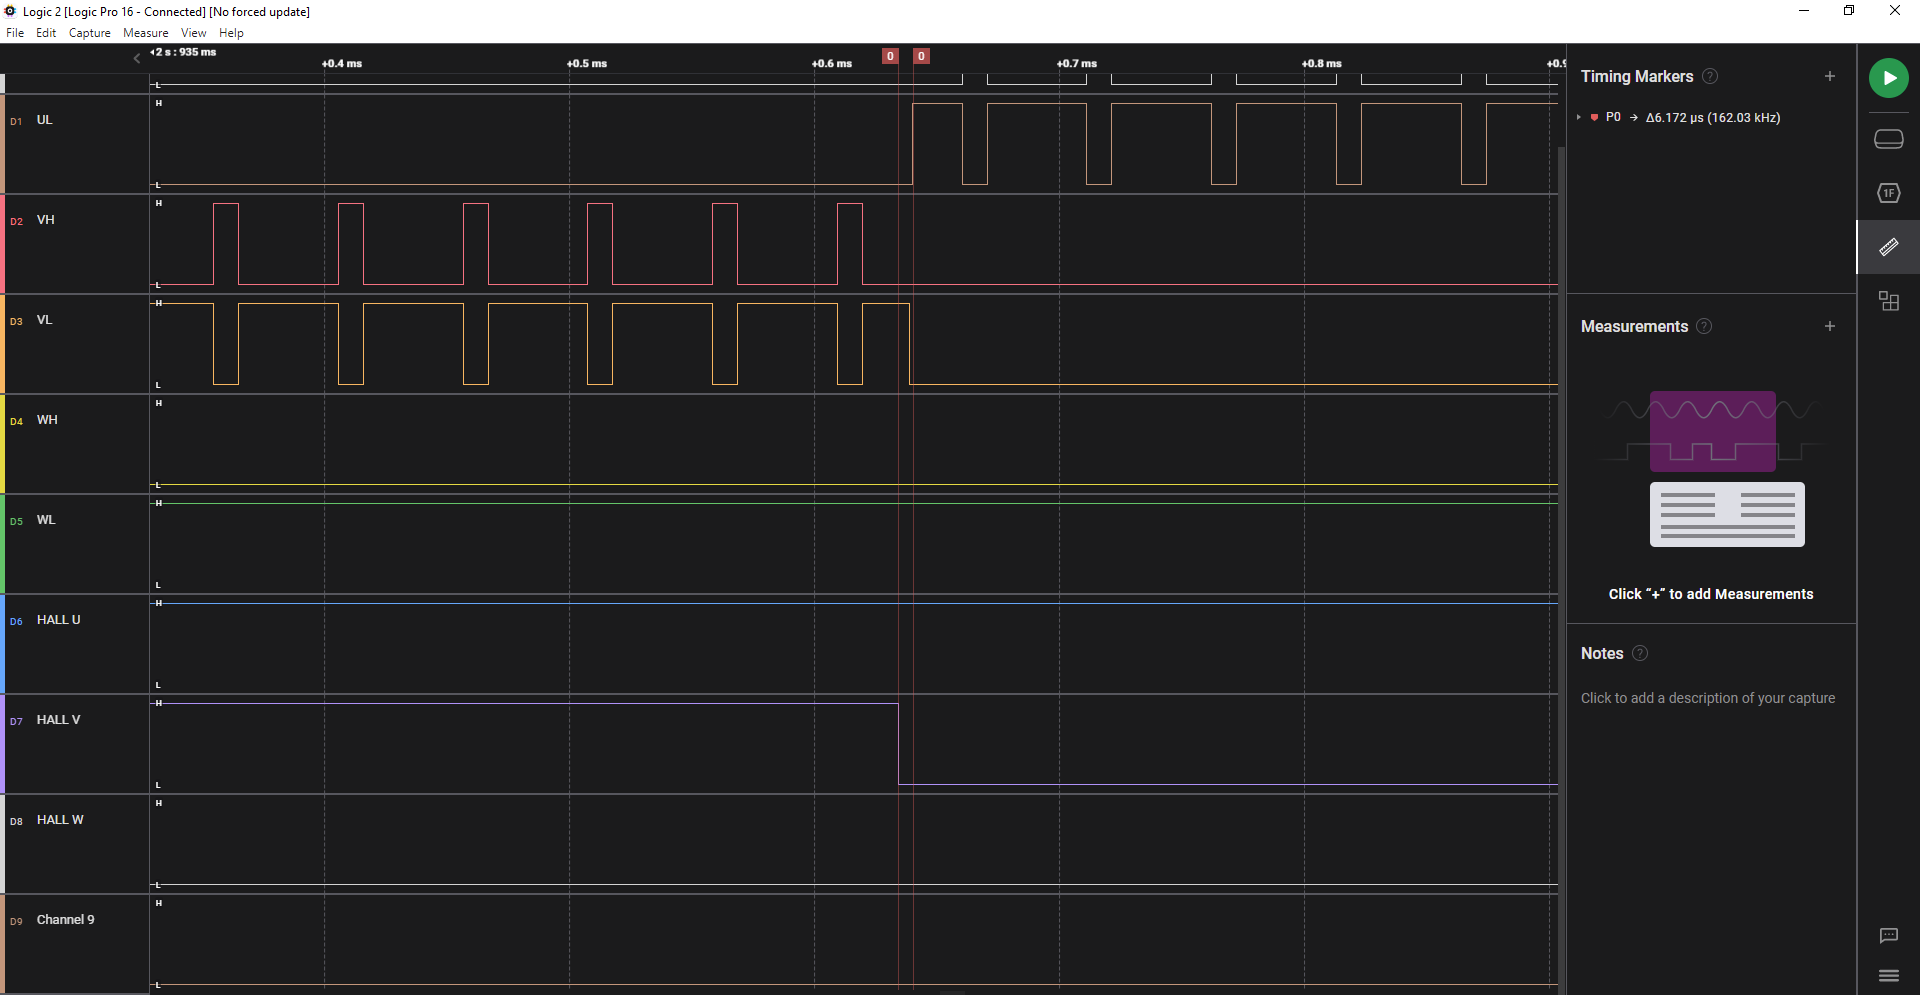This screenshot has height=995, width=1920.
Task: Click the second red timing marker flag
Action: (922, 56)
